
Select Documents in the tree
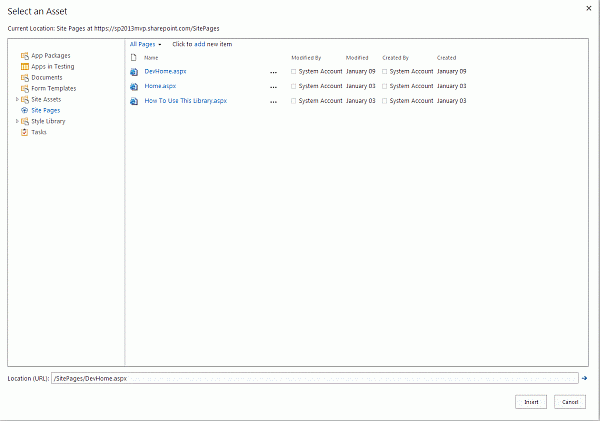(x=47, y=78)
